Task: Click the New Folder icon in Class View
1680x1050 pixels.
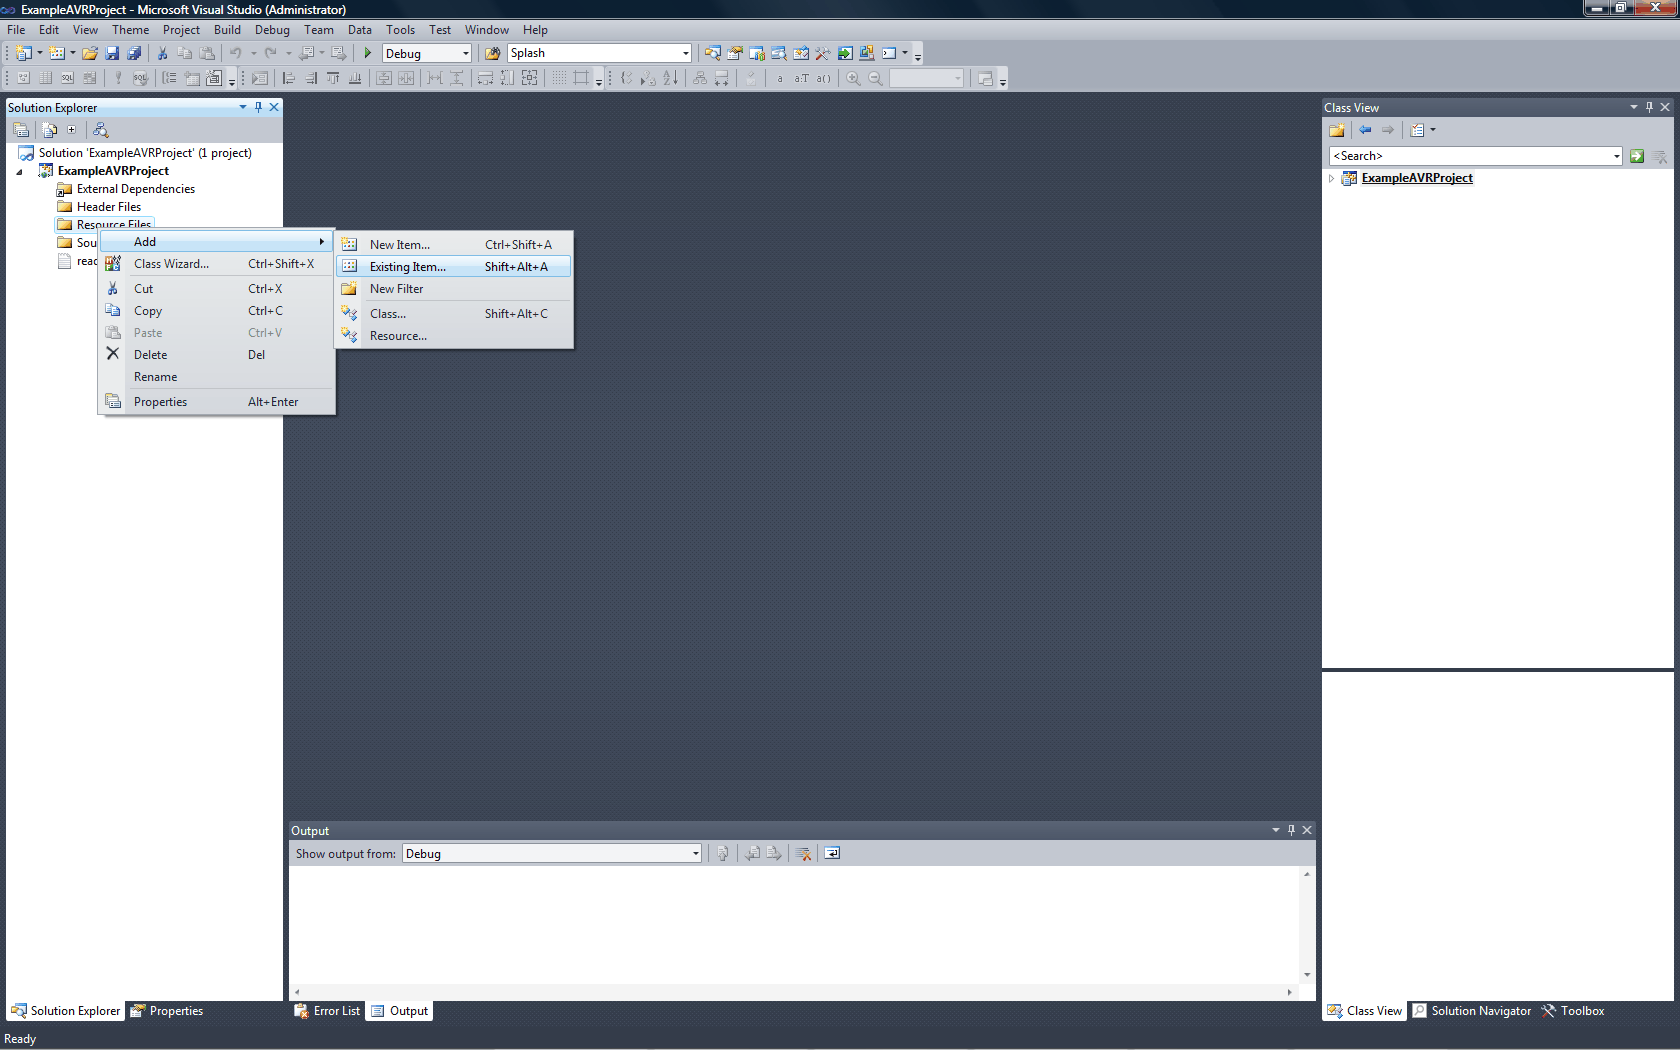Action: pyautogui.click(x=1337, y=129)
